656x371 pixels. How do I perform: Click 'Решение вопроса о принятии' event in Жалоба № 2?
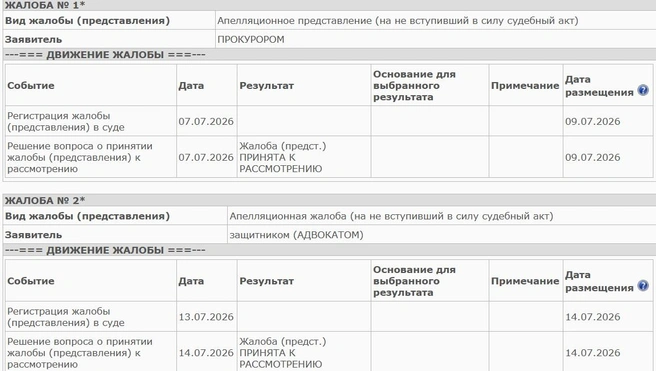79,353
